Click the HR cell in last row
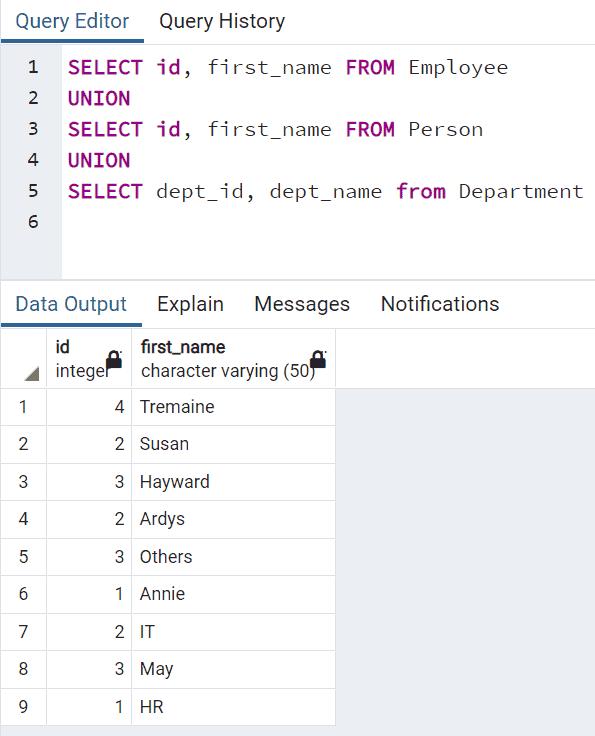This screenshot has width=595, height=736. (234, 707)
